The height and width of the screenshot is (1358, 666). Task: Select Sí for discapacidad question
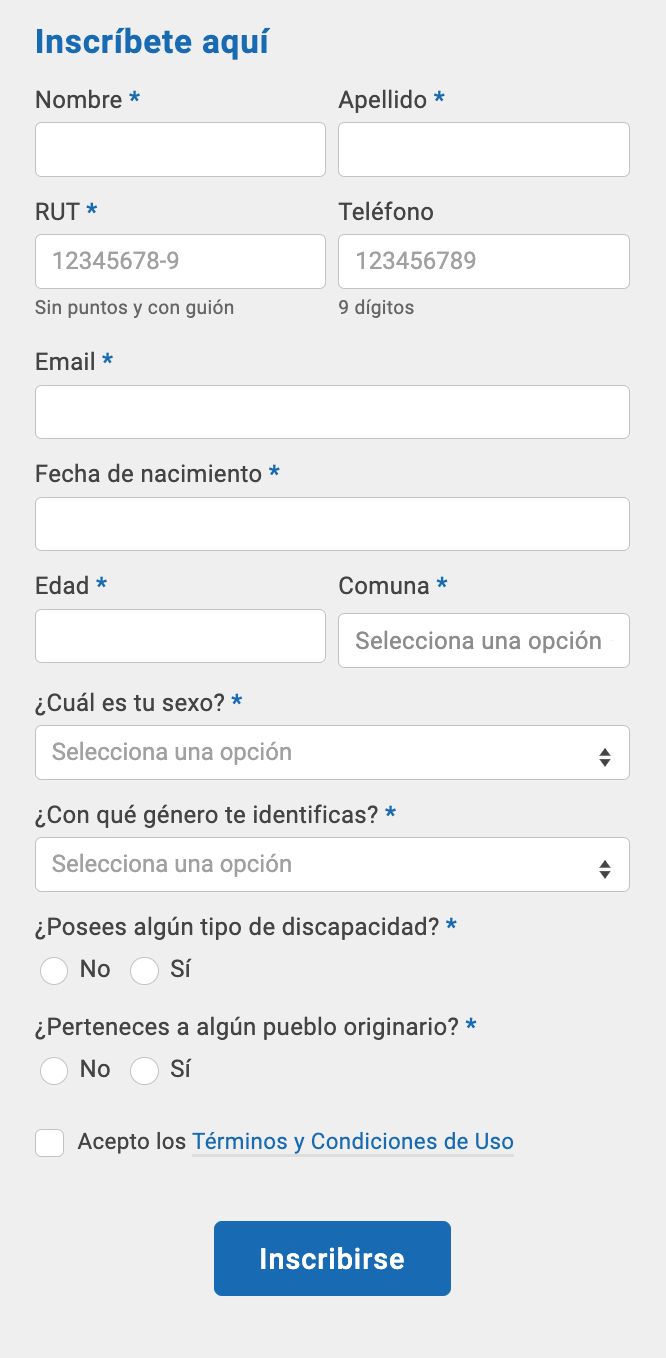[x=145, y=970]
